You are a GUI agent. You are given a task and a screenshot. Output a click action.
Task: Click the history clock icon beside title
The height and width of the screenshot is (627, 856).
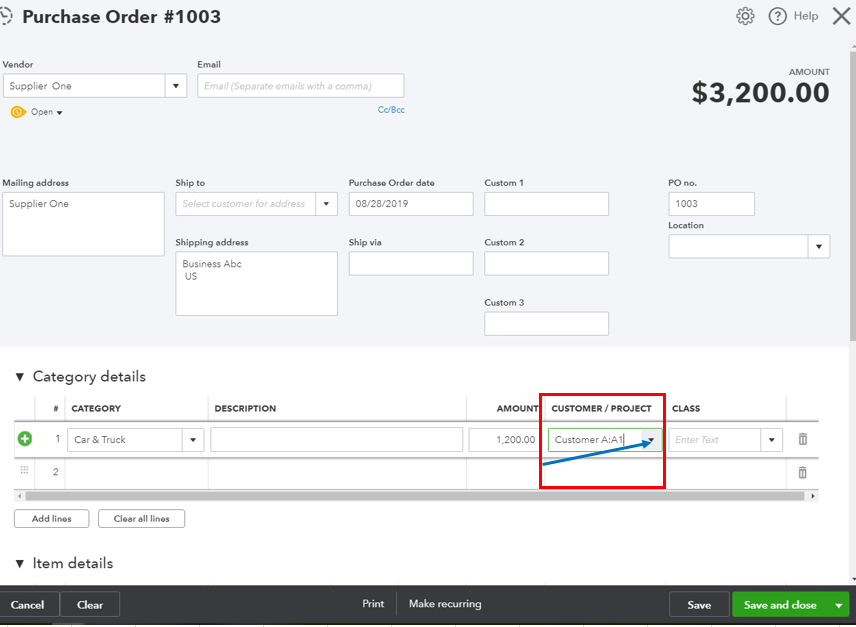coord(5,16)
